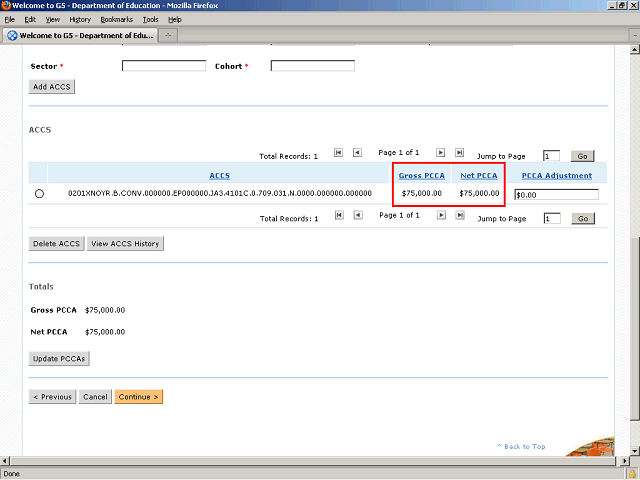
Task: Select the ACCS row radio button
Action: (39, 194)
